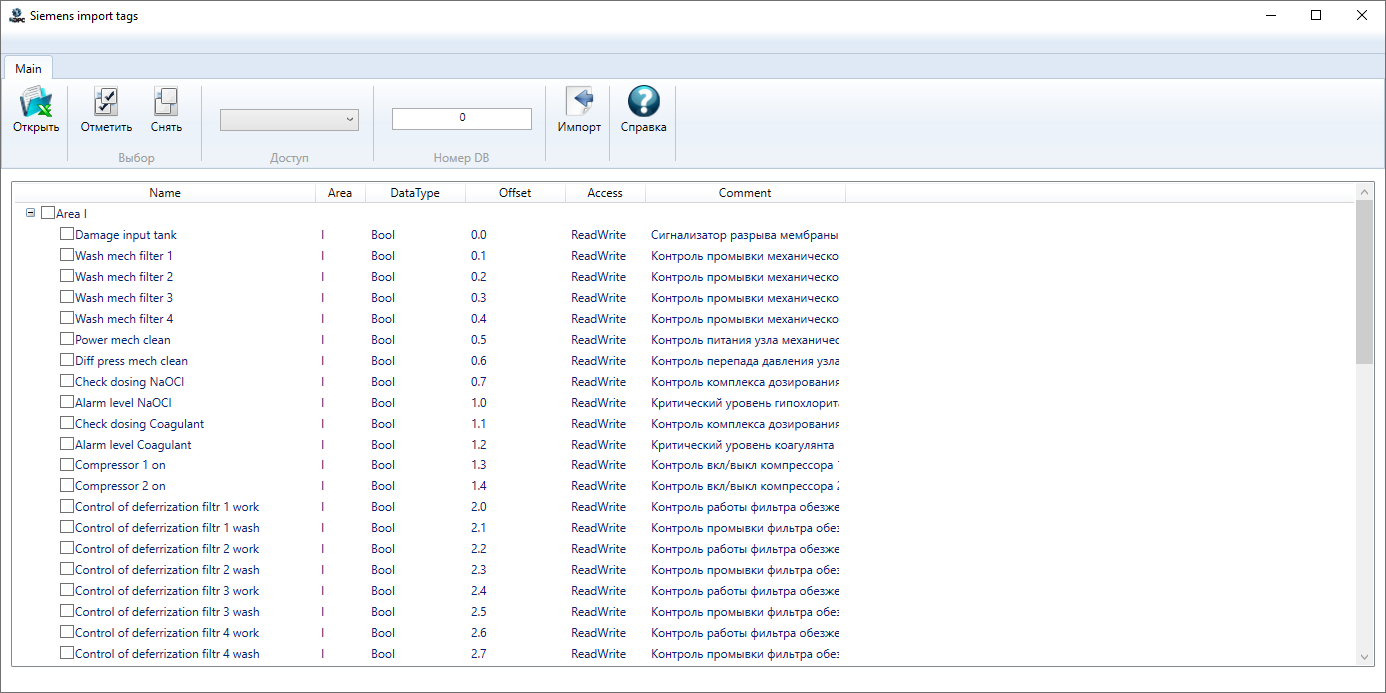Click offset value 1.0
Image resolution: width=1386 pixels, height=693 pixels.
479,403
